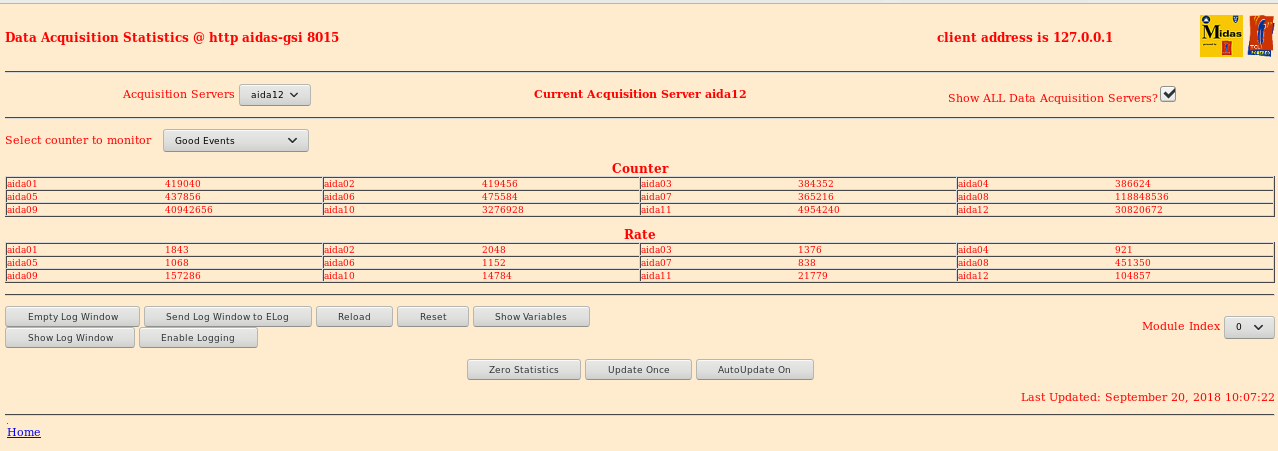Select Counter value 386624 for aida04
This screenshot has height=451, width=1278.
pos(1133,184)
